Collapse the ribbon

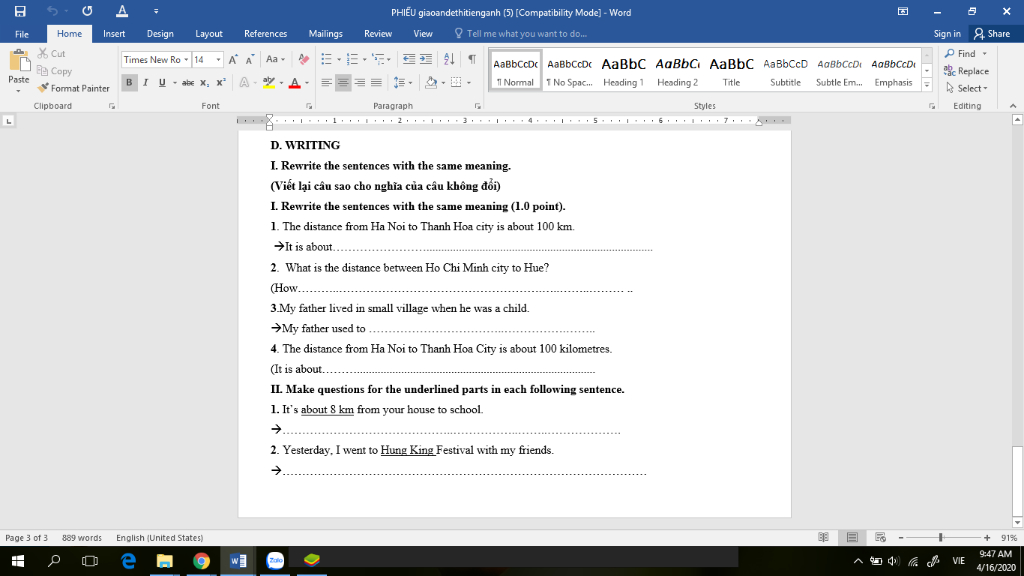click(x=1013, y=106)
